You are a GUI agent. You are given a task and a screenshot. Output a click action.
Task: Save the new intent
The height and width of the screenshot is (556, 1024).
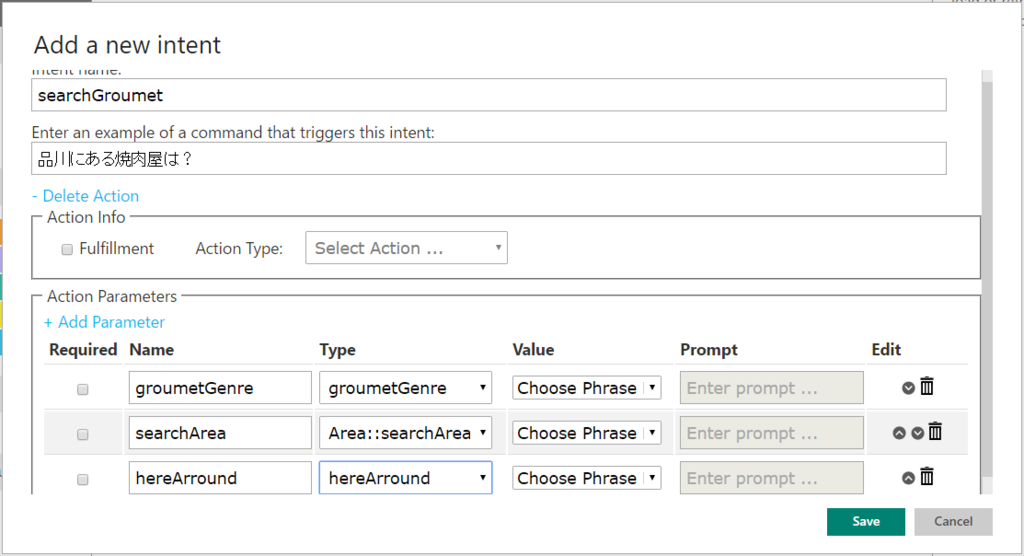click(865, 521)
